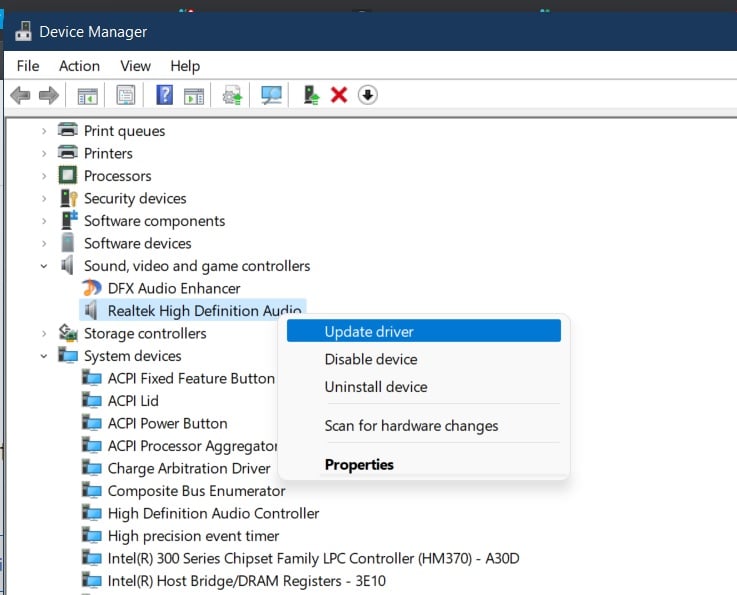Select Realtek High Definition Audio device

click(x=204, y=311)
